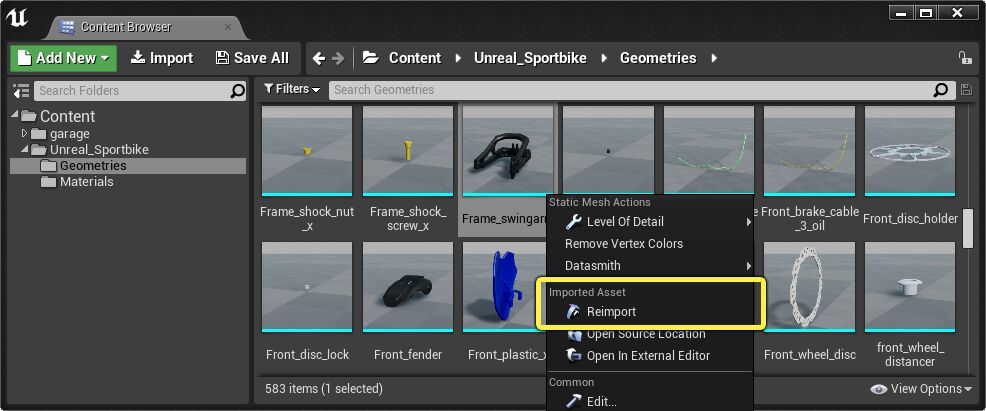Image resolution: width=986 pixels, height=411 pixels.
Task: Collapse the Unreal_Sportbike folder
Action: (x=25, y=150)
